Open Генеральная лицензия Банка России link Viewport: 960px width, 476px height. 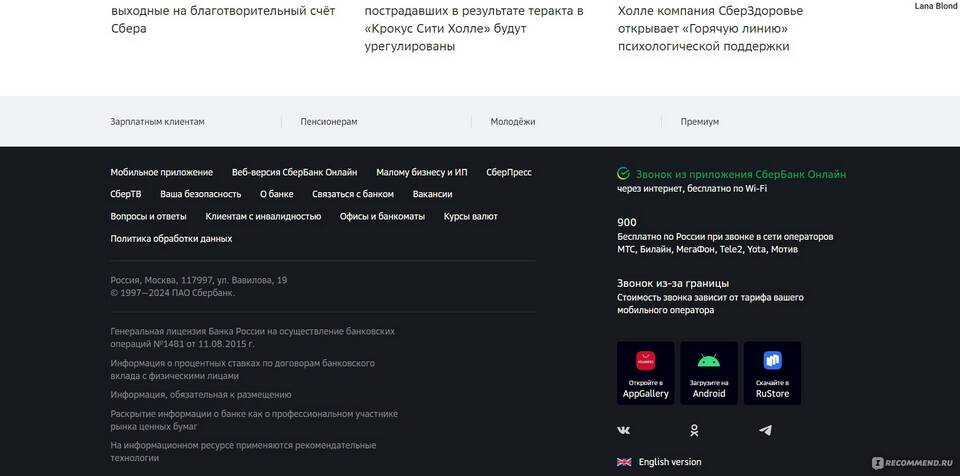click(x=252, y=338)
